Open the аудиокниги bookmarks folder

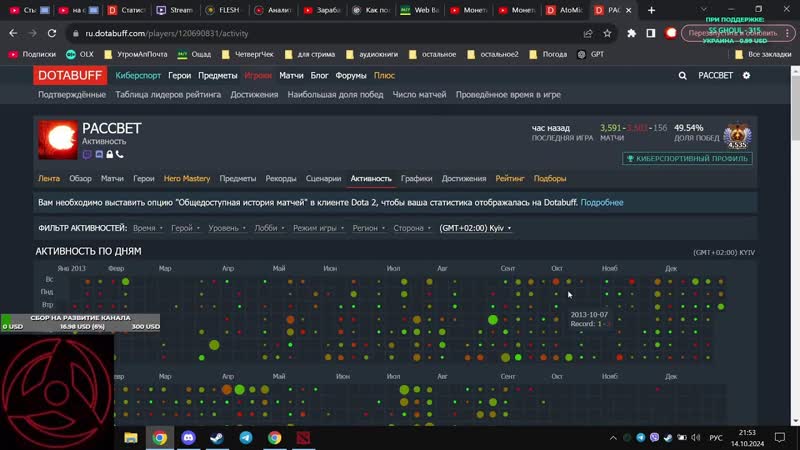coord(372,54)
